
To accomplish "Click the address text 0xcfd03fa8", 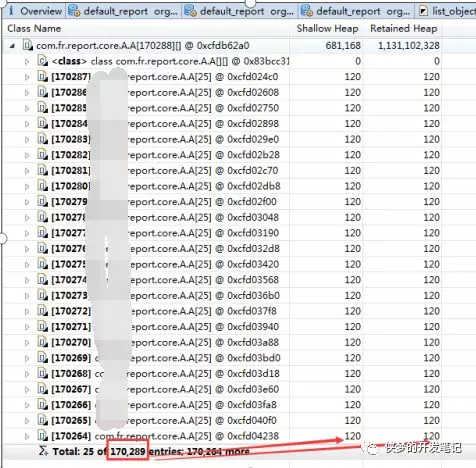I will [x=252, y=405].
